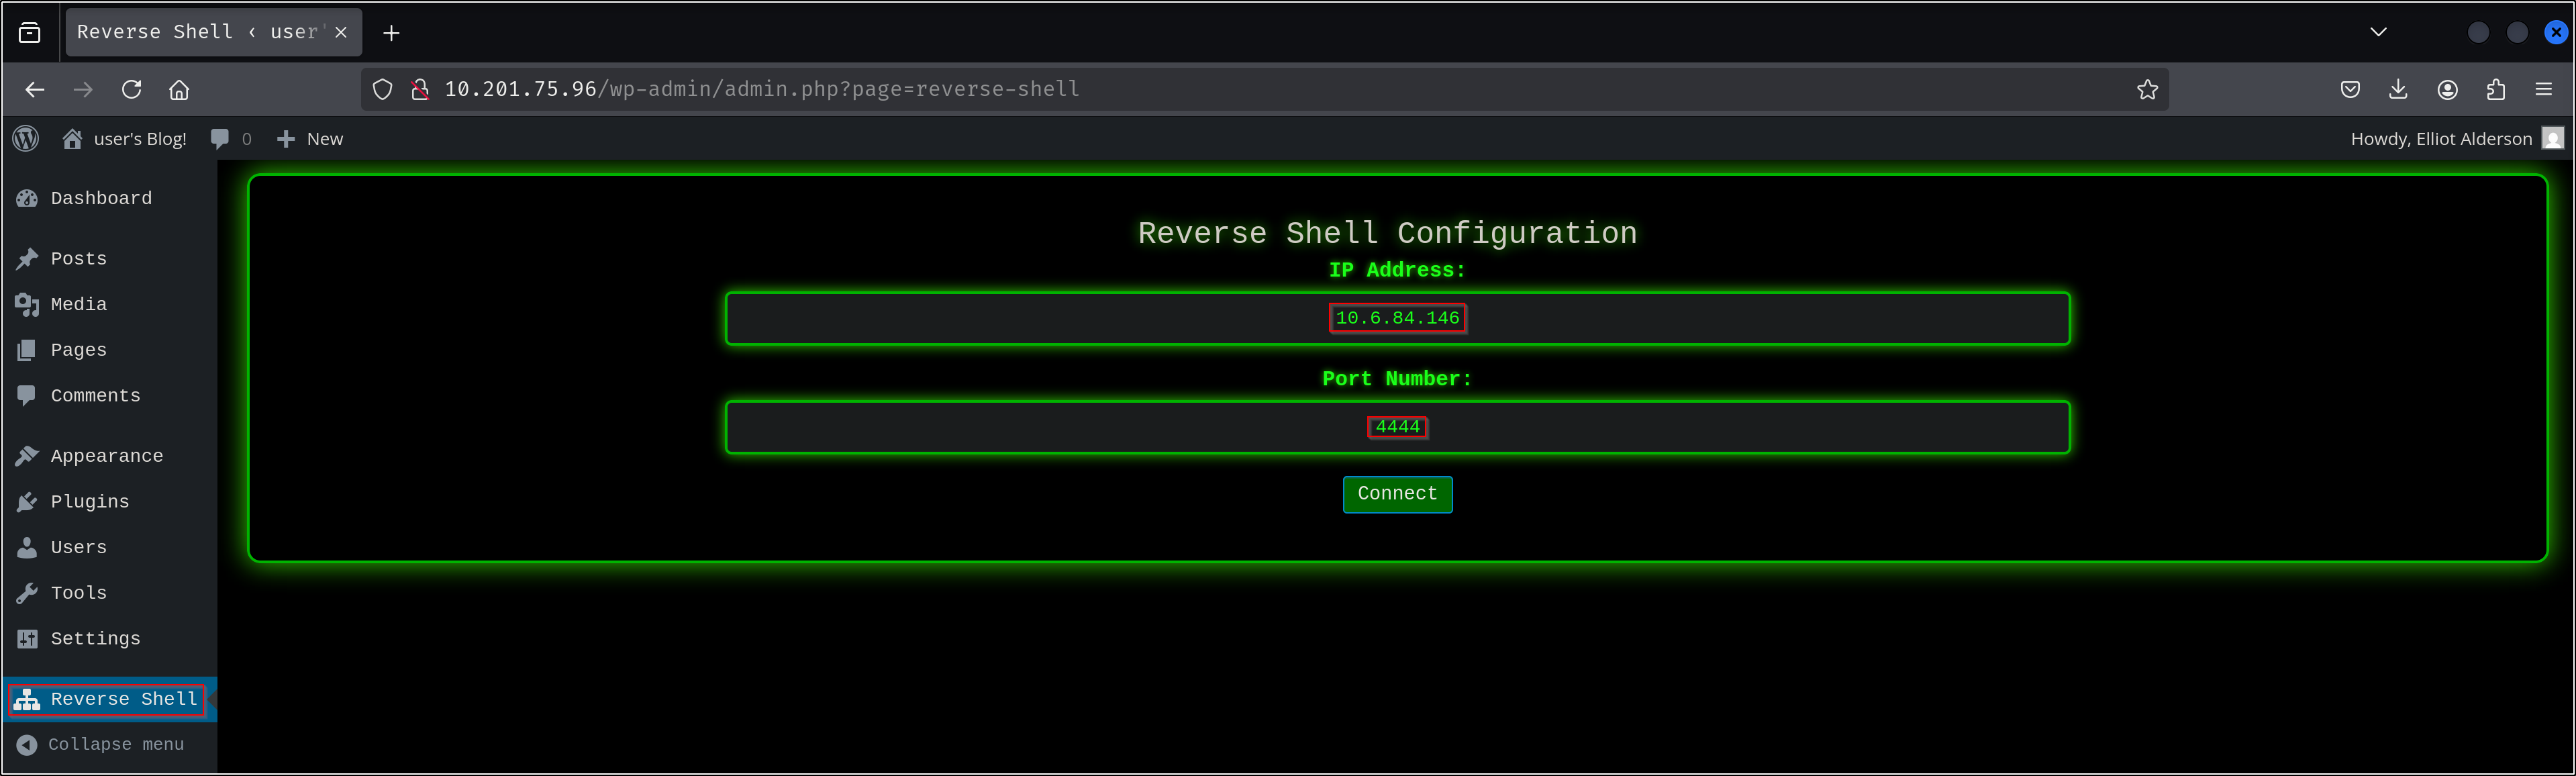Open the Firefox hamburger application menu
This screenshot has height=776, width=2576.
point(2544,90)
